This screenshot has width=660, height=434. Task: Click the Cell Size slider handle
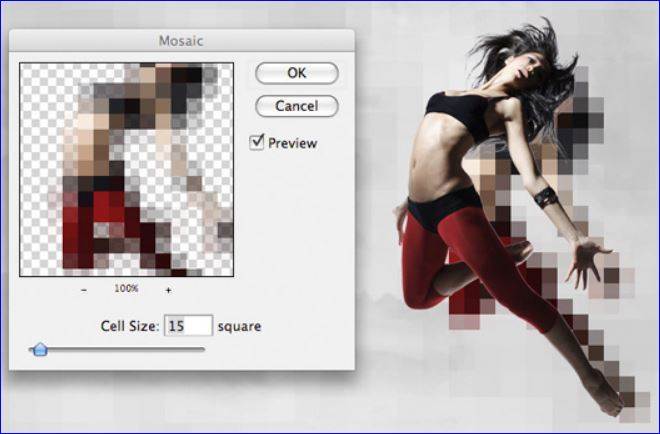39,349
